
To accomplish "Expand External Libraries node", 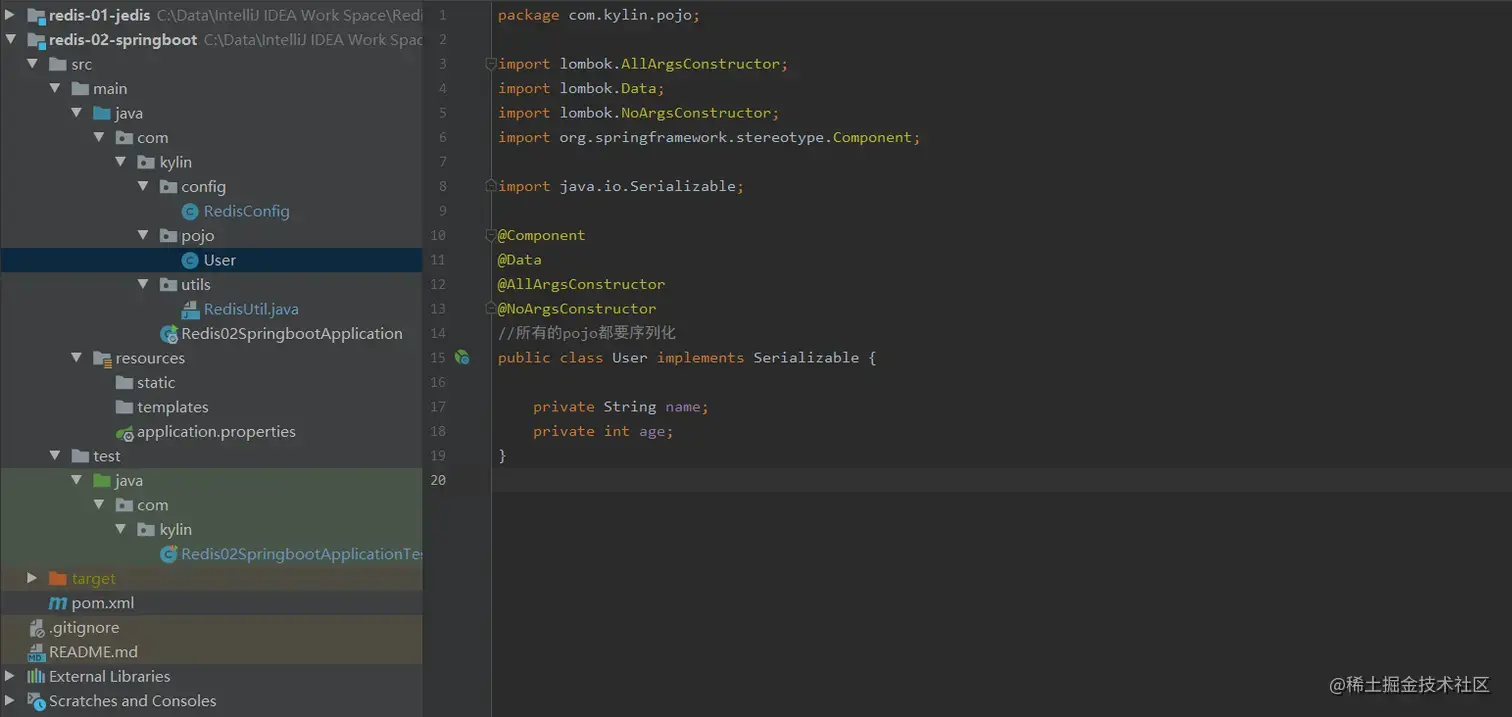I will point(10,677).
